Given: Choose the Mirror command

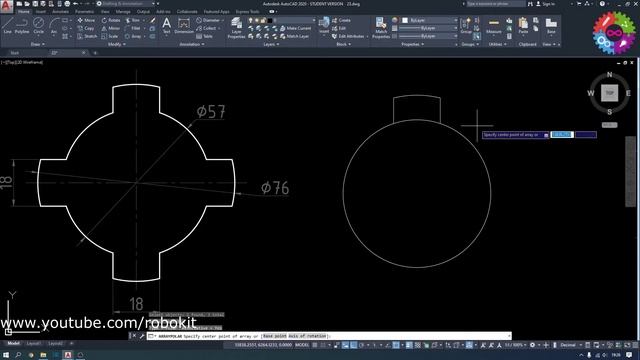Looking at the screenshot, I should pos(111,28).
